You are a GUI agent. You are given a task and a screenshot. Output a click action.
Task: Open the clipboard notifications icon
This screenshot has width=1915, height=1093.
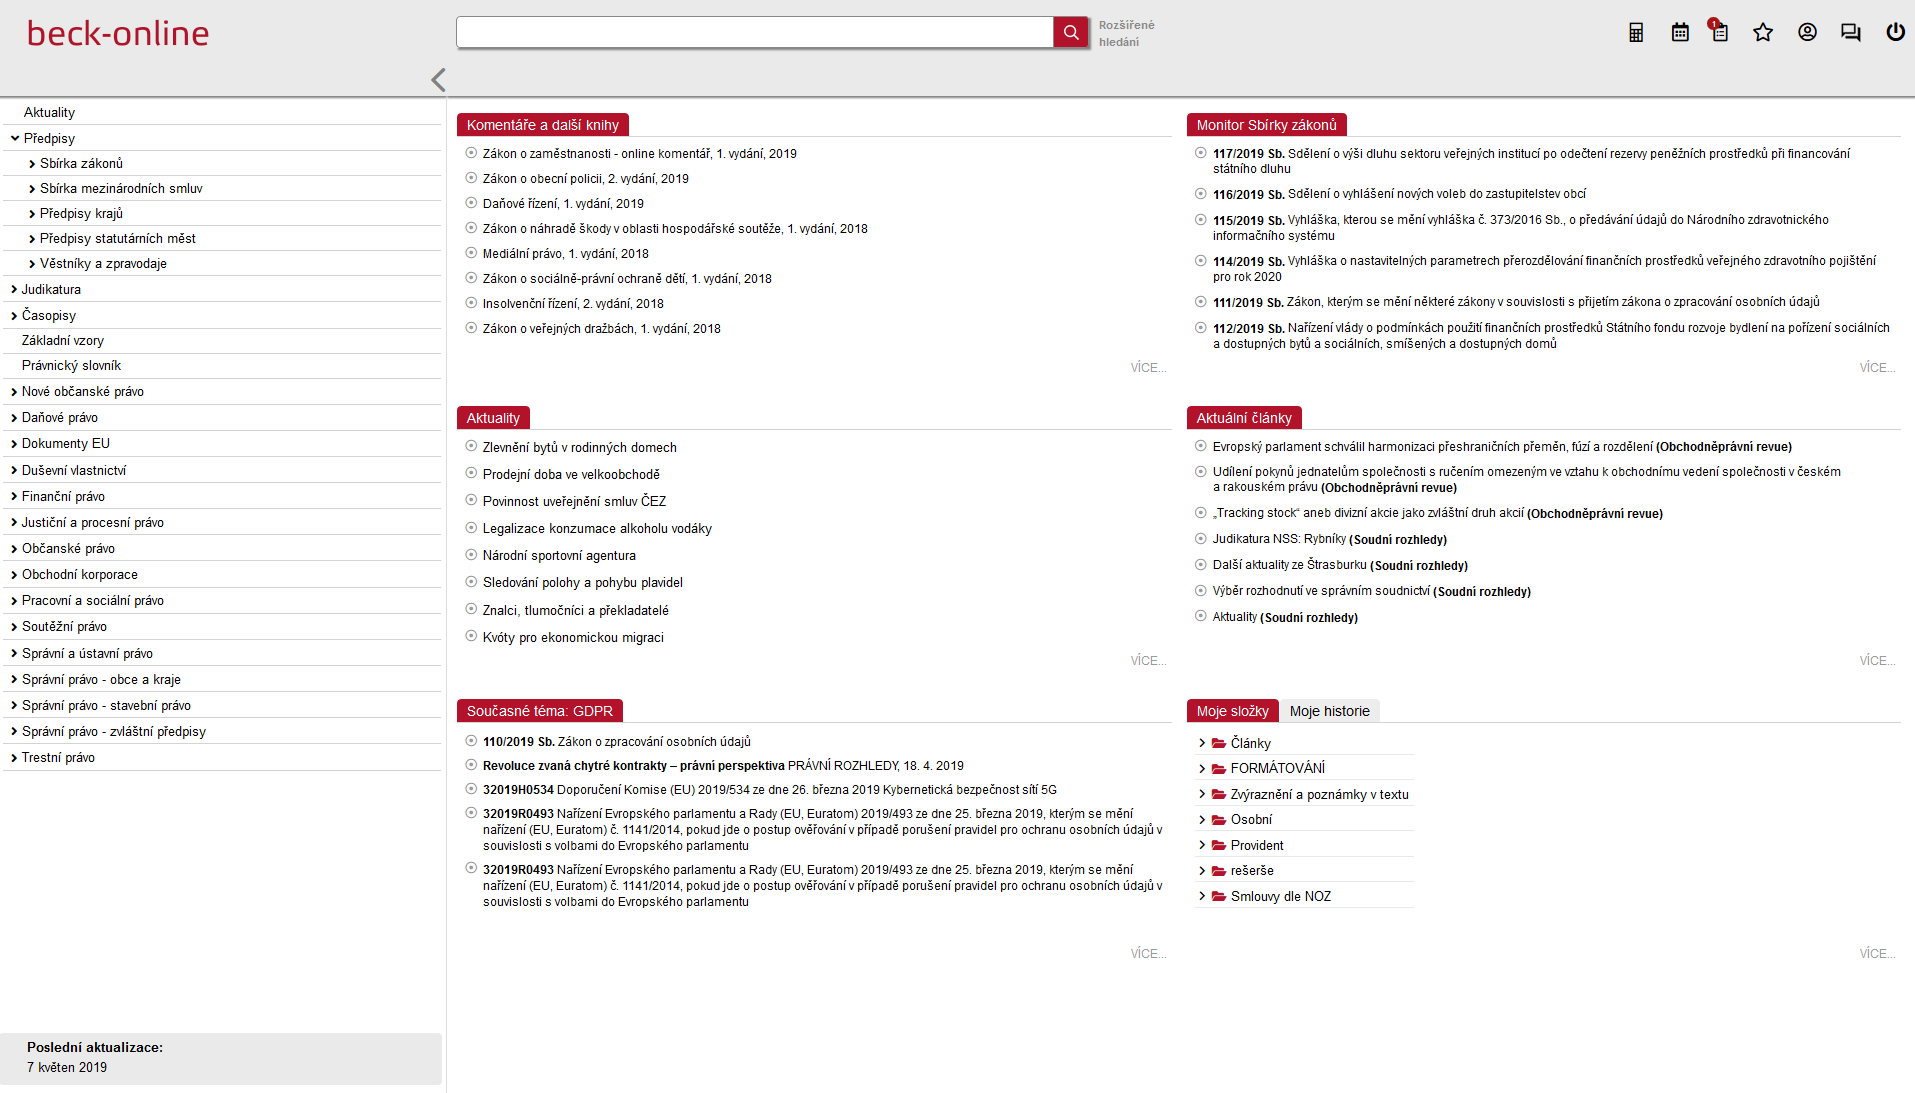pyautogui.click(x=1719, y=32)
